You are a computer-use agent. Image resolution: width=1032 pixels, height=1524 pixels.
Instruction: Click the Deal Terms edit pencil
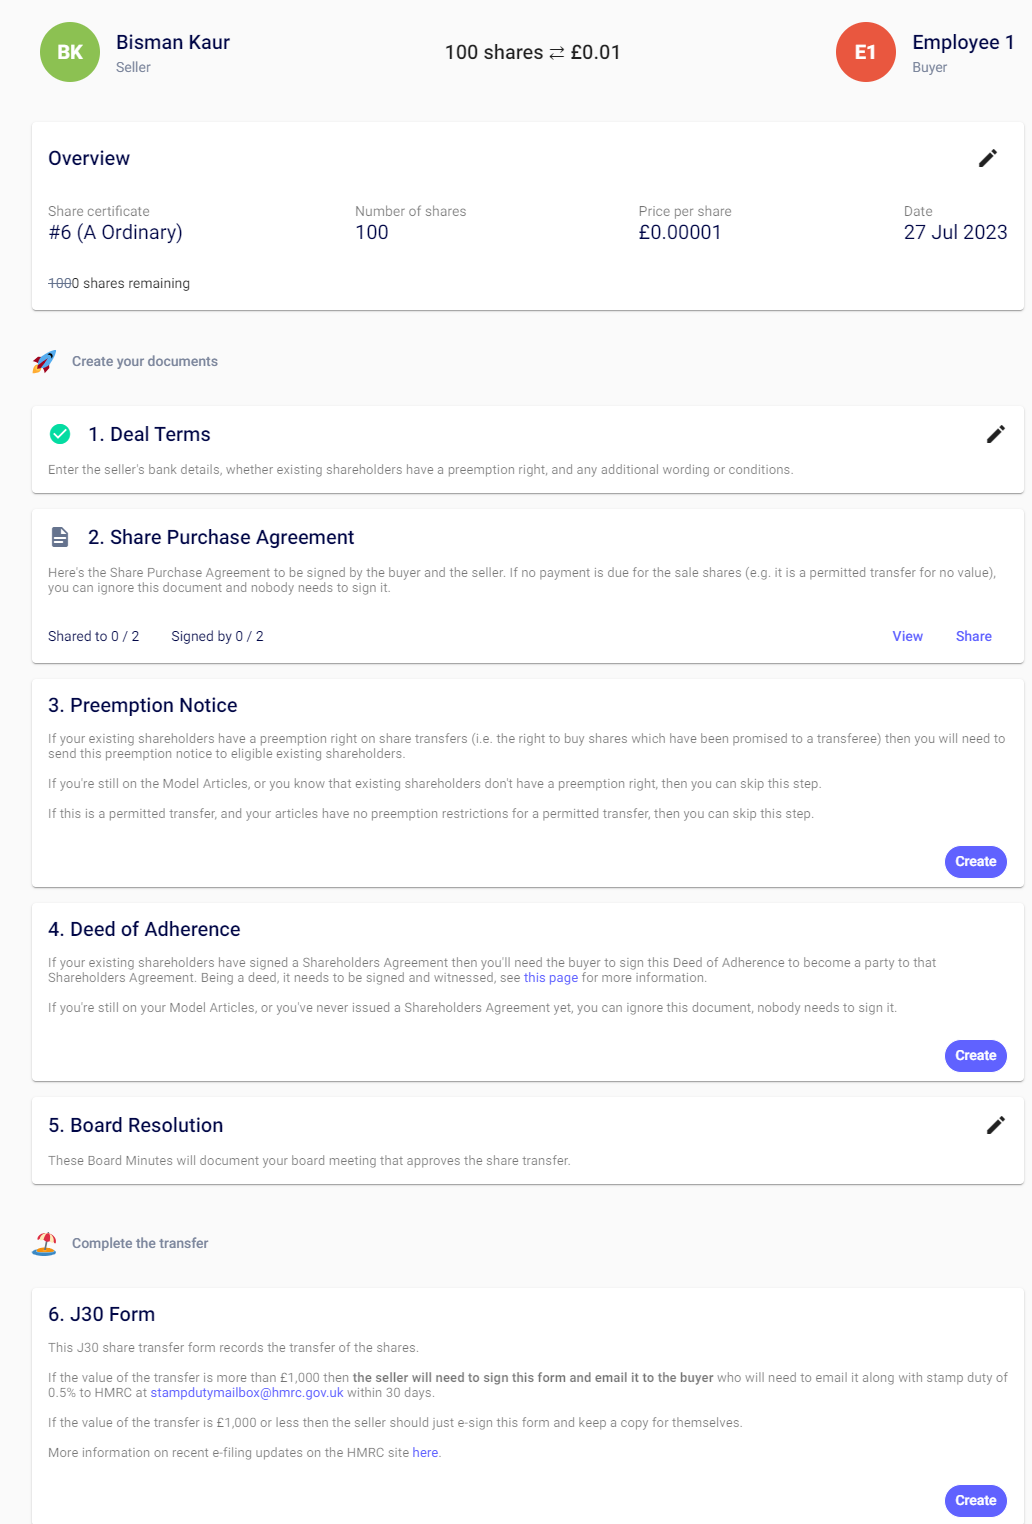coord(995,434)
